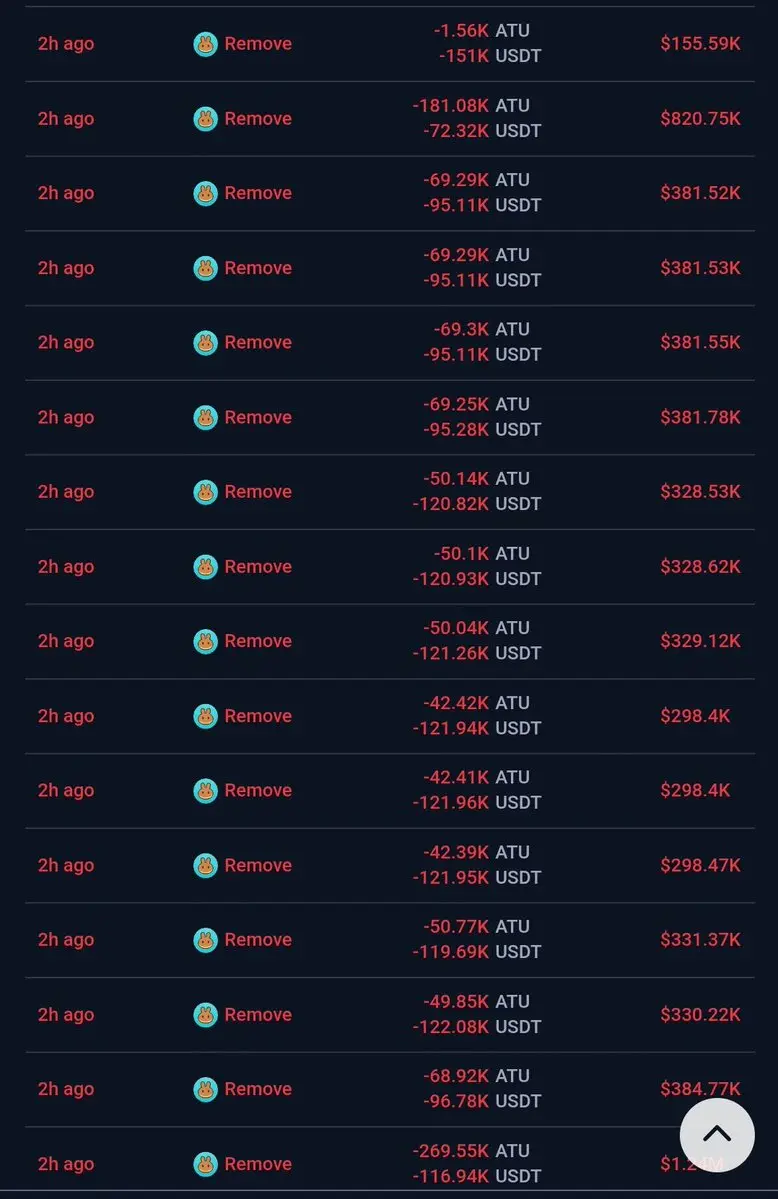Image resolution: width=778 pixels, height=1199 pixels.
Task: Click the $330.22K value amount
Action: pyautogui.click(x=700, y=1015)
